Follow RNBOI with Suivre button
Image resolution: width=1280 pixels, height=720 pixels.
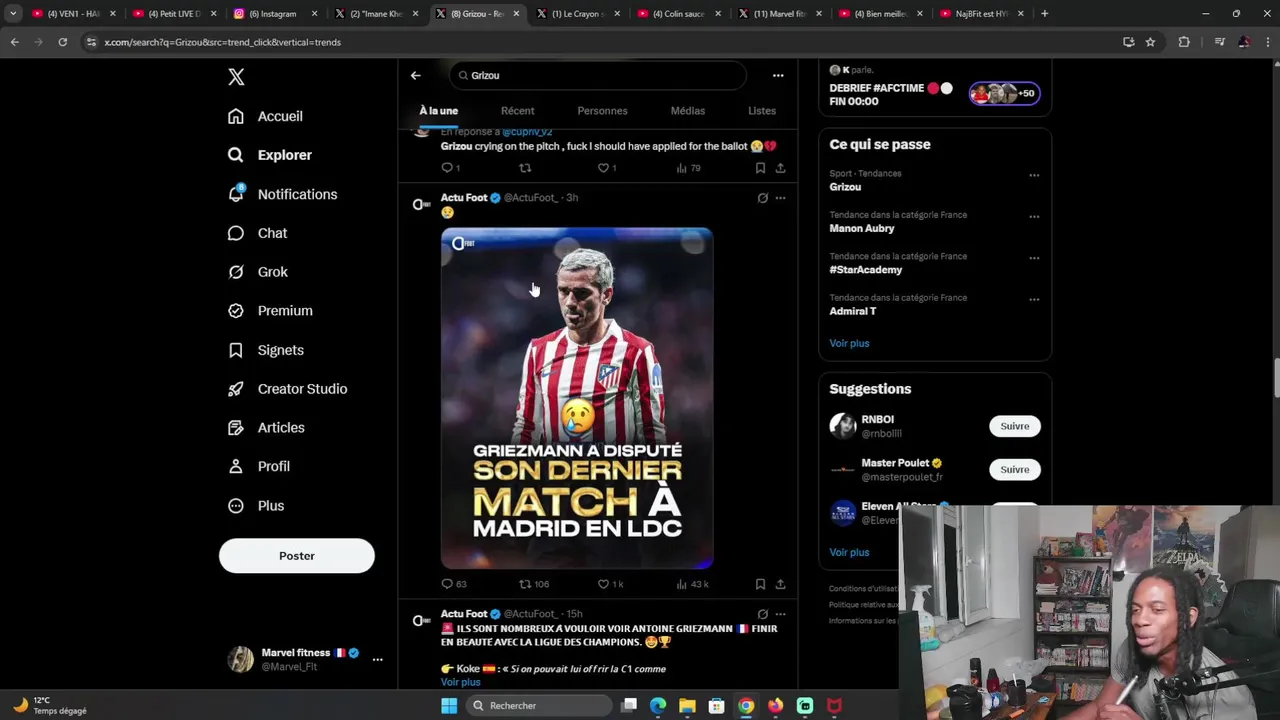(1015, 426)
